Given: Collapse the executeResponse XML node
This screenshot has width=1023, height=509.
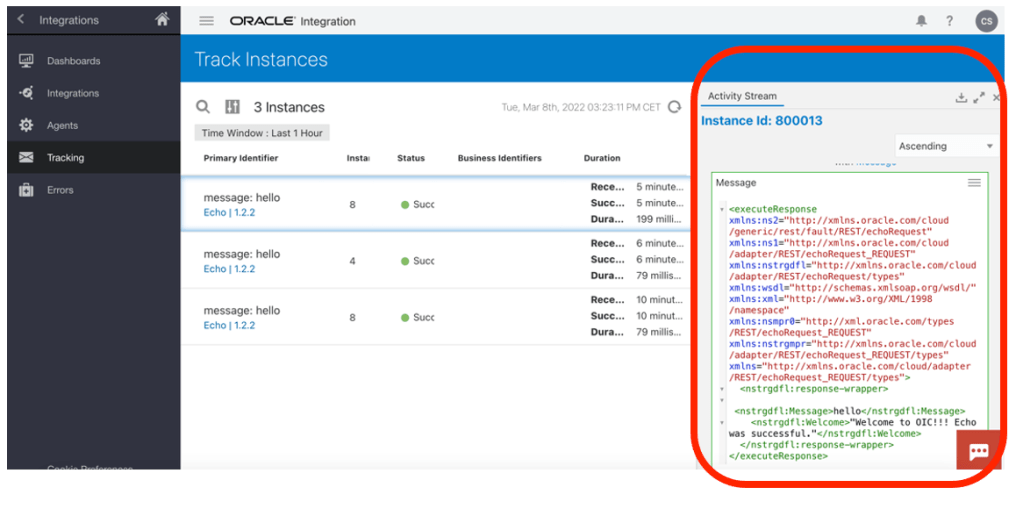Looking at the screenshot, I should pyautogui.click(x=722, y=210).
